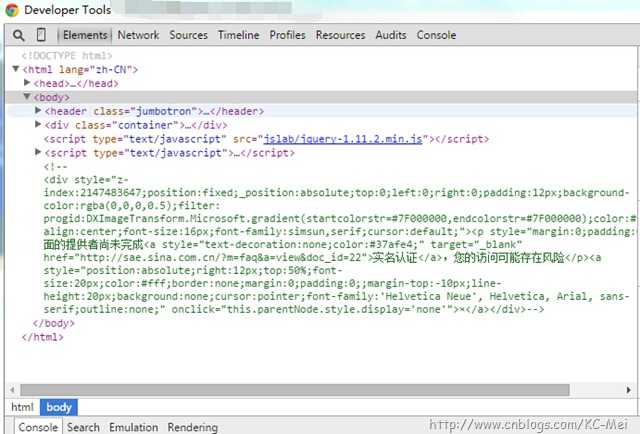Select the script src jquery row
The height and width of the screenshot is (434, 640).
(x=266, y=139)
